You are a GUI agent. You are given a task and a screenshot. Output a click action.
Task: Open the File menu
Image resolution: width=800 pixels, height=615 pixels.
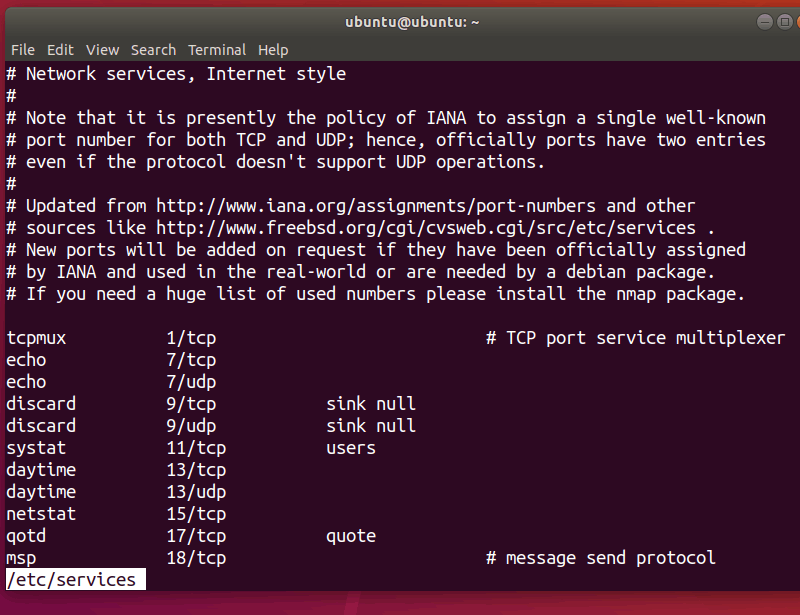pyautogui.click(x=22, y=50)
